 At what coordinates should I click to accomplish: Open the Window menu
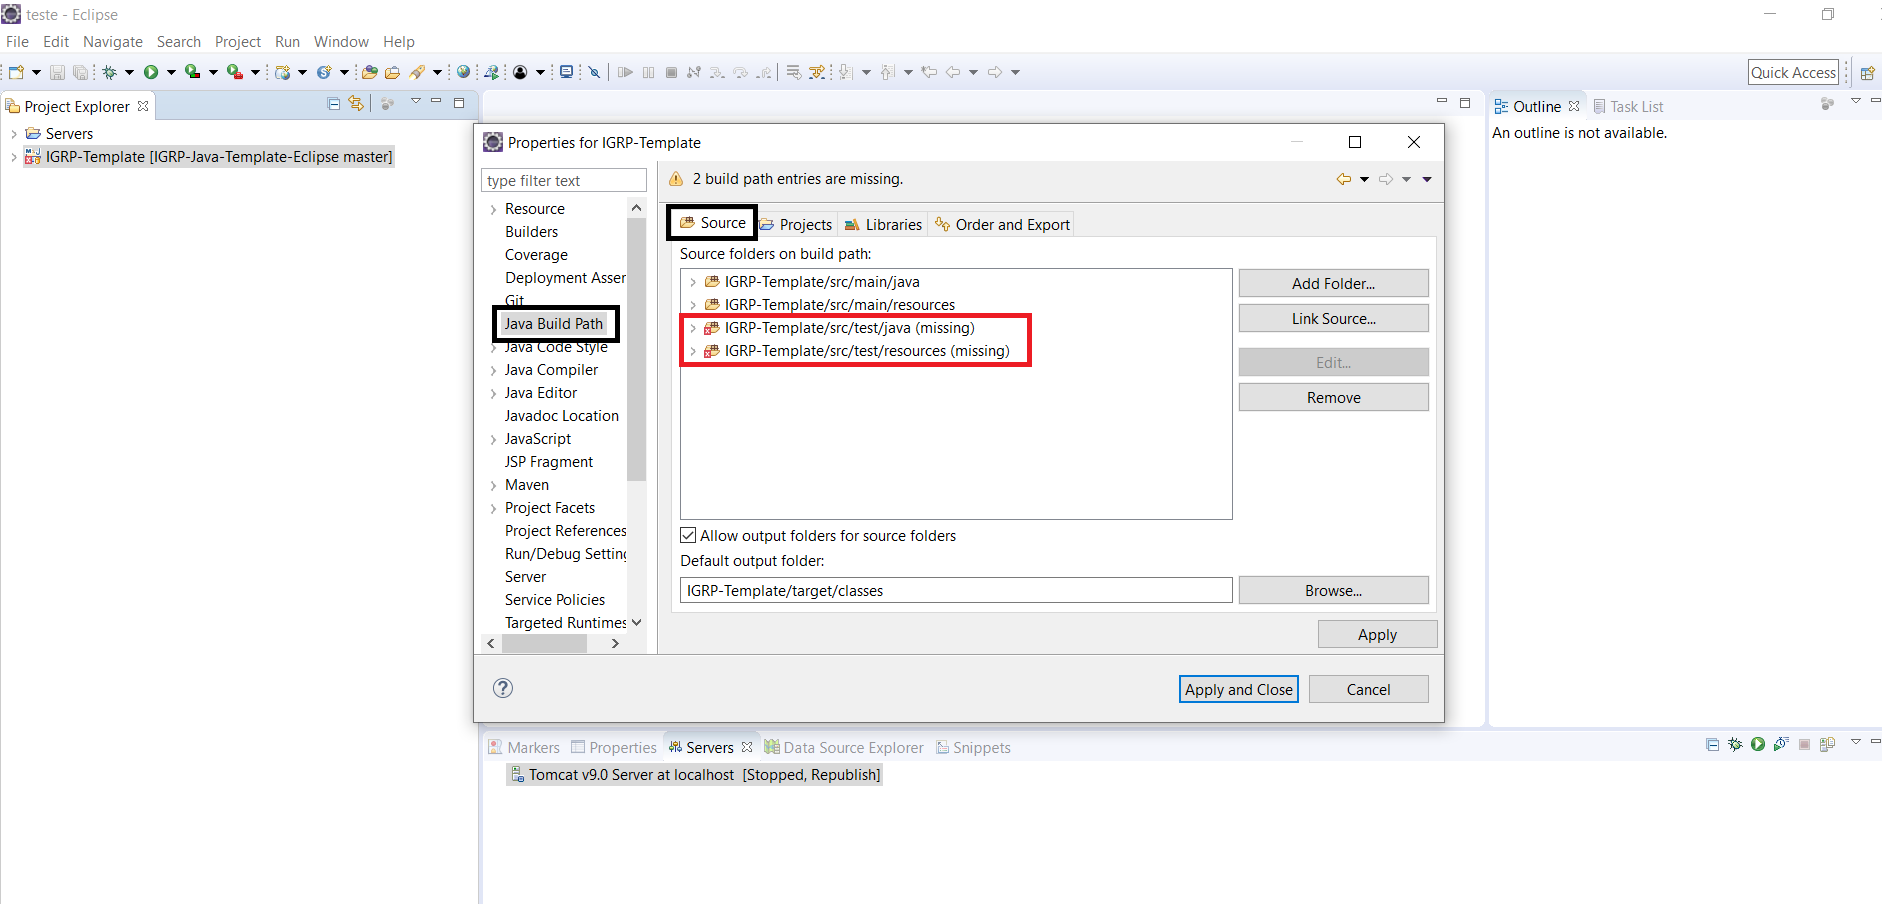point(341,41)
